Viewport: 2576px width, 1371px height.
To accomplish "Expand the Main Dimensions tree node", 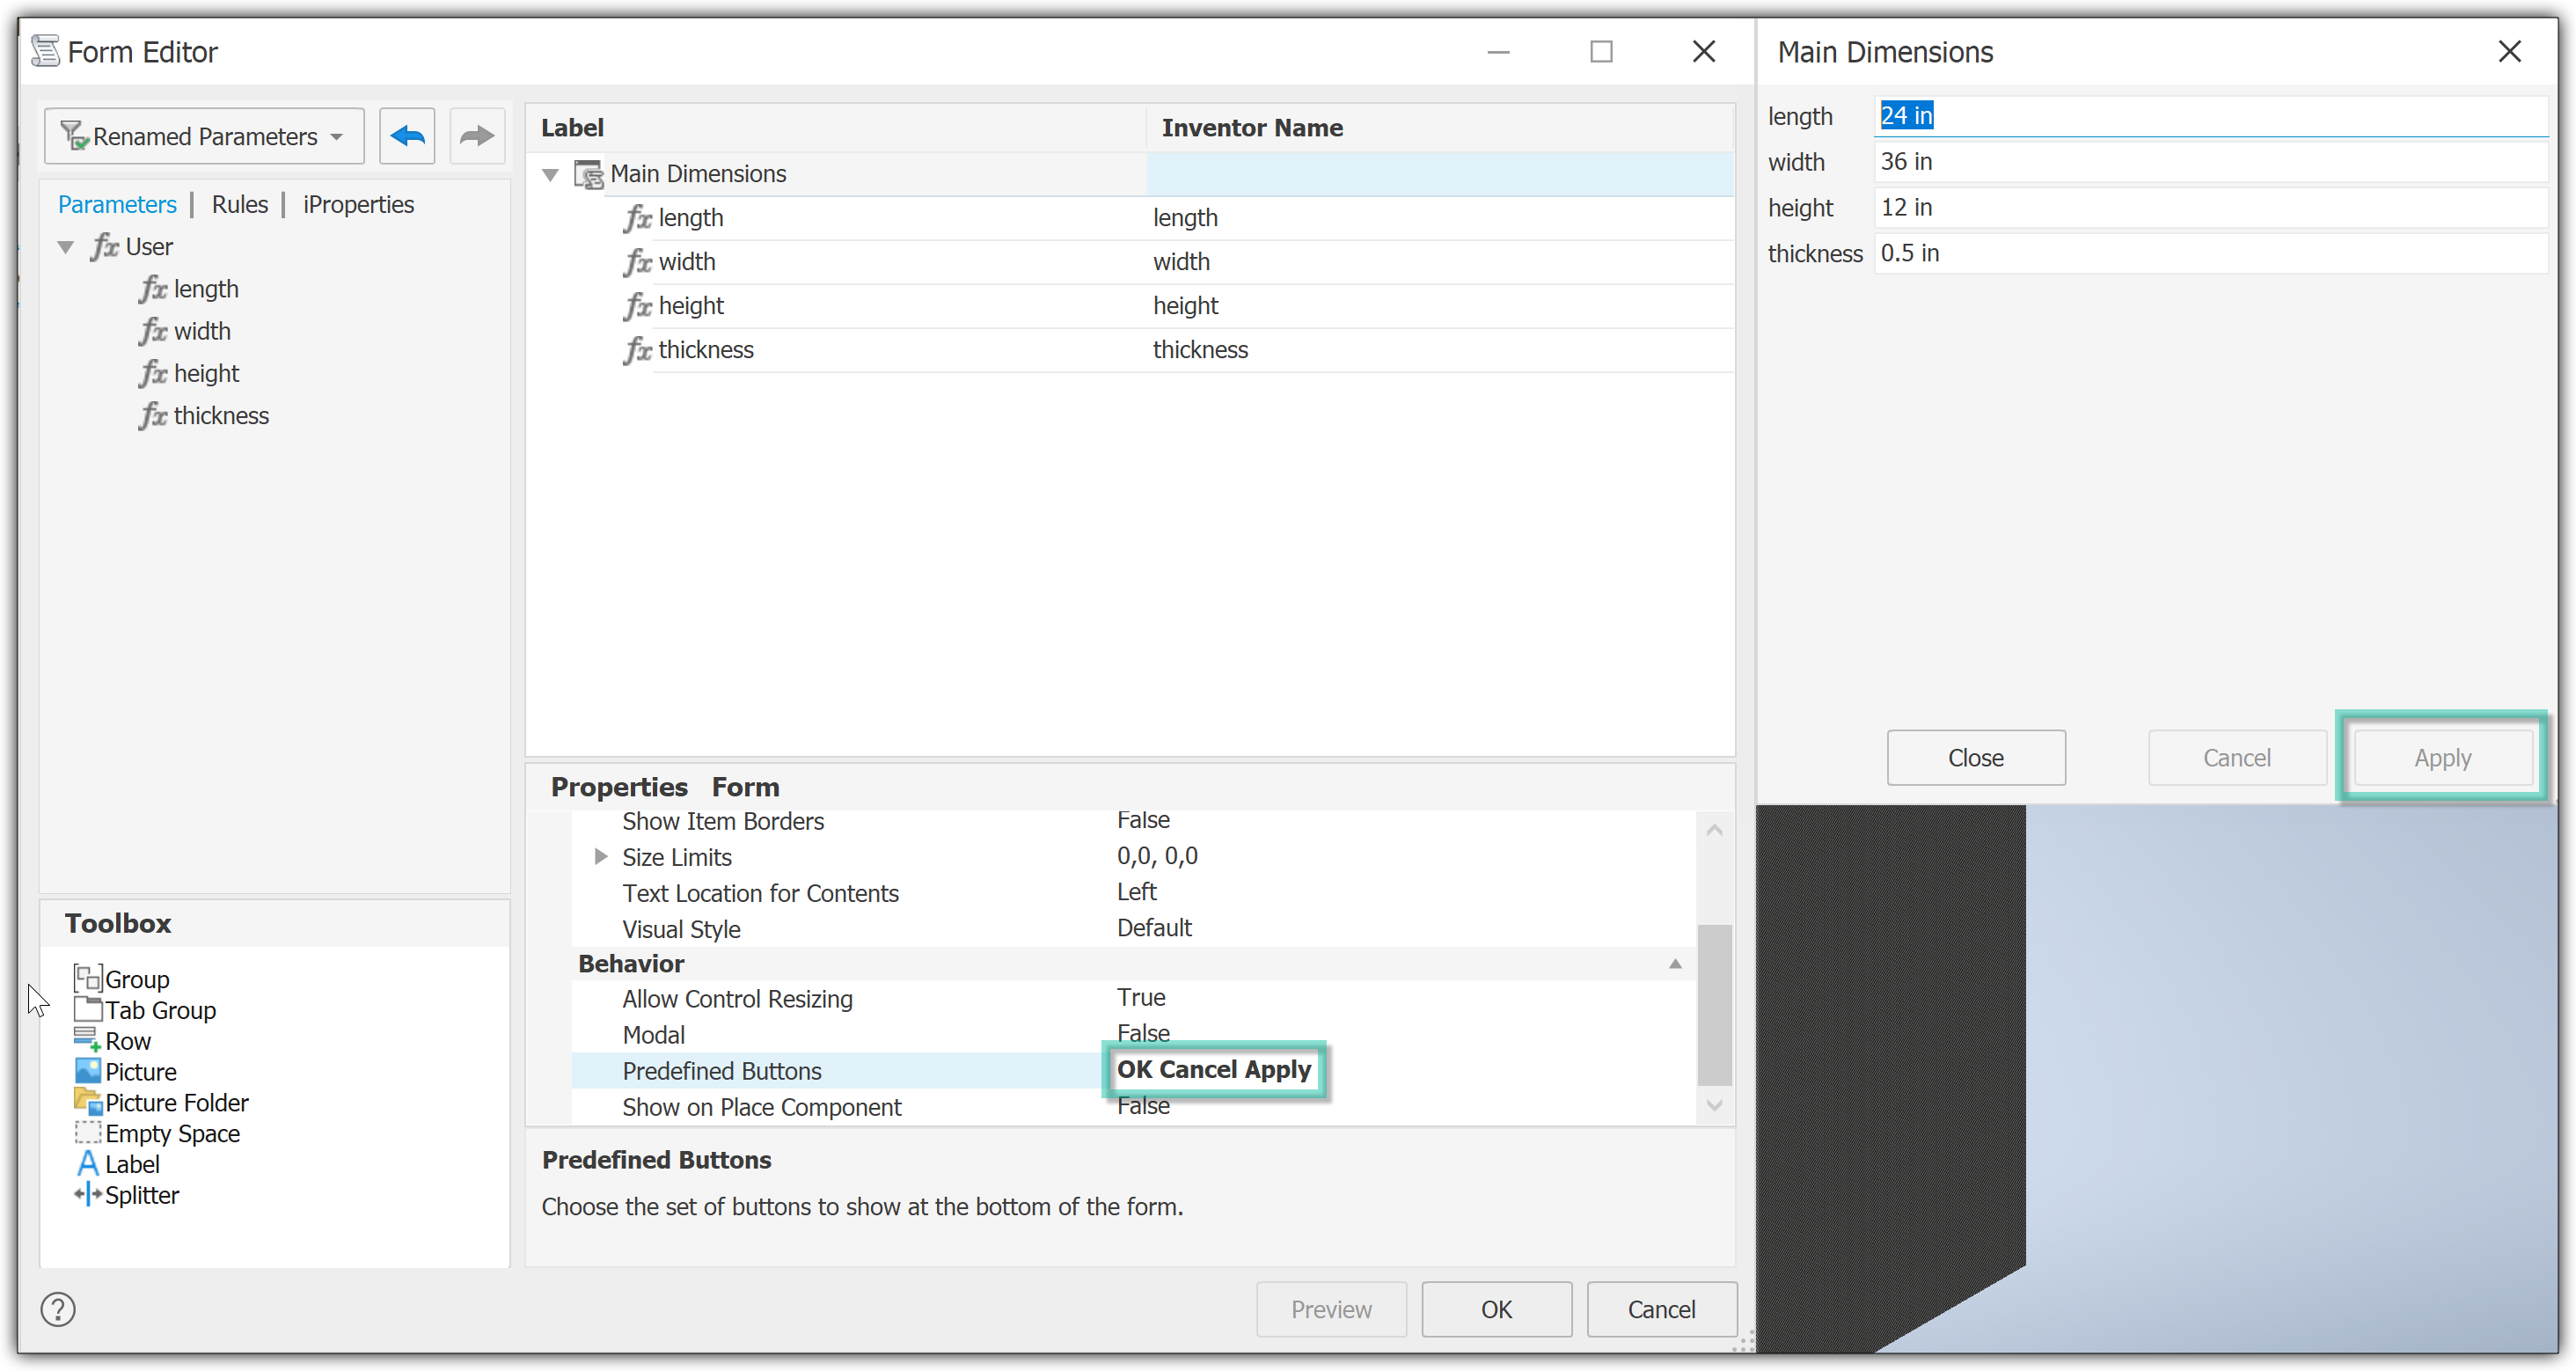I will [552, 172].
